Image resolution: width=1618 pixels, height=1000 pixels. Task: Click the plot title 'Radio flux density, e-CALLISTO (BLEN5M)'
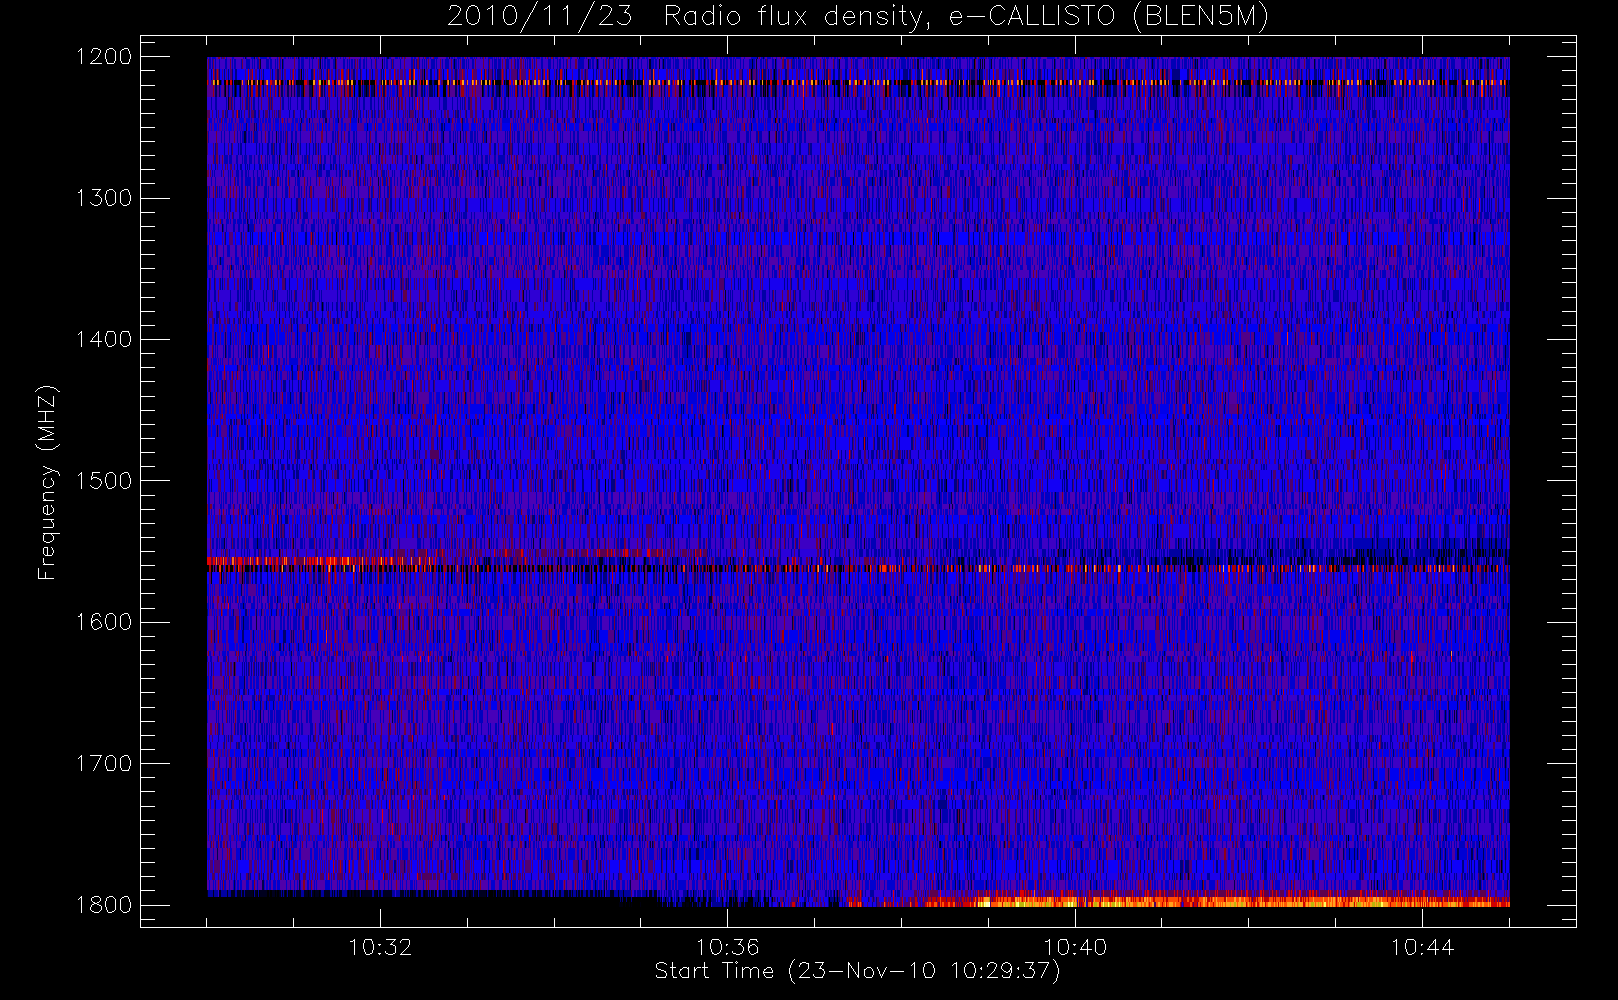pyautogui.click(x=965, y=17)
